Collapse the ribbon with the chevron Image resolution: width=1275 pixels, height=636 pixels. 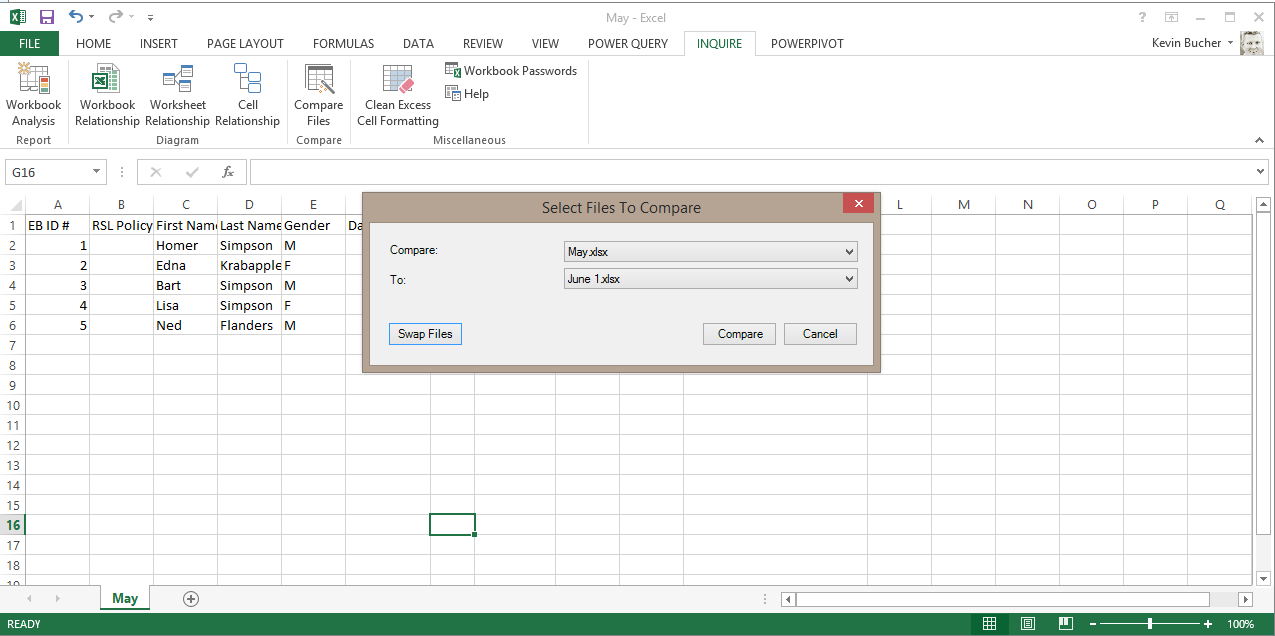click(1259, 140)
